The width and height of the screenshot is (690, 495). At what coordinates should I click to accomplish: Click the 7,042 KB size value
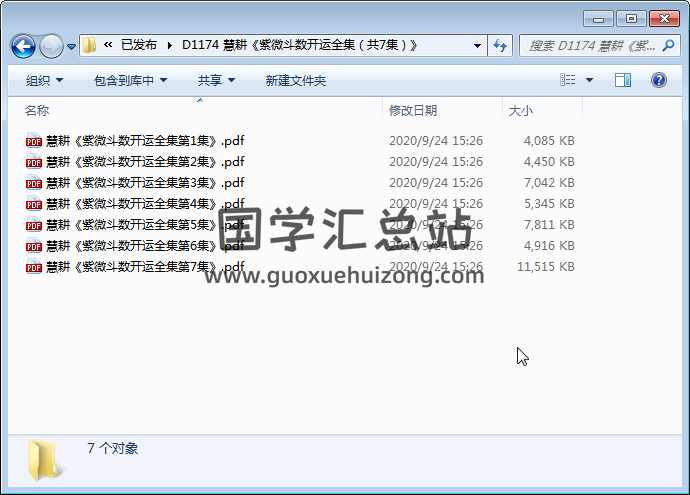[549, 182]
